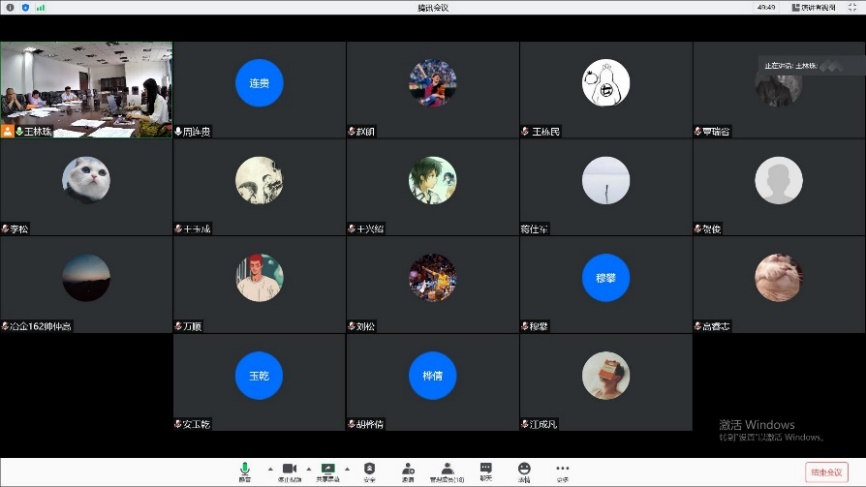Expand the share screen options arrow
This screenshot has width=866, height=487.
pyautogui.click(x=347, y=468)
